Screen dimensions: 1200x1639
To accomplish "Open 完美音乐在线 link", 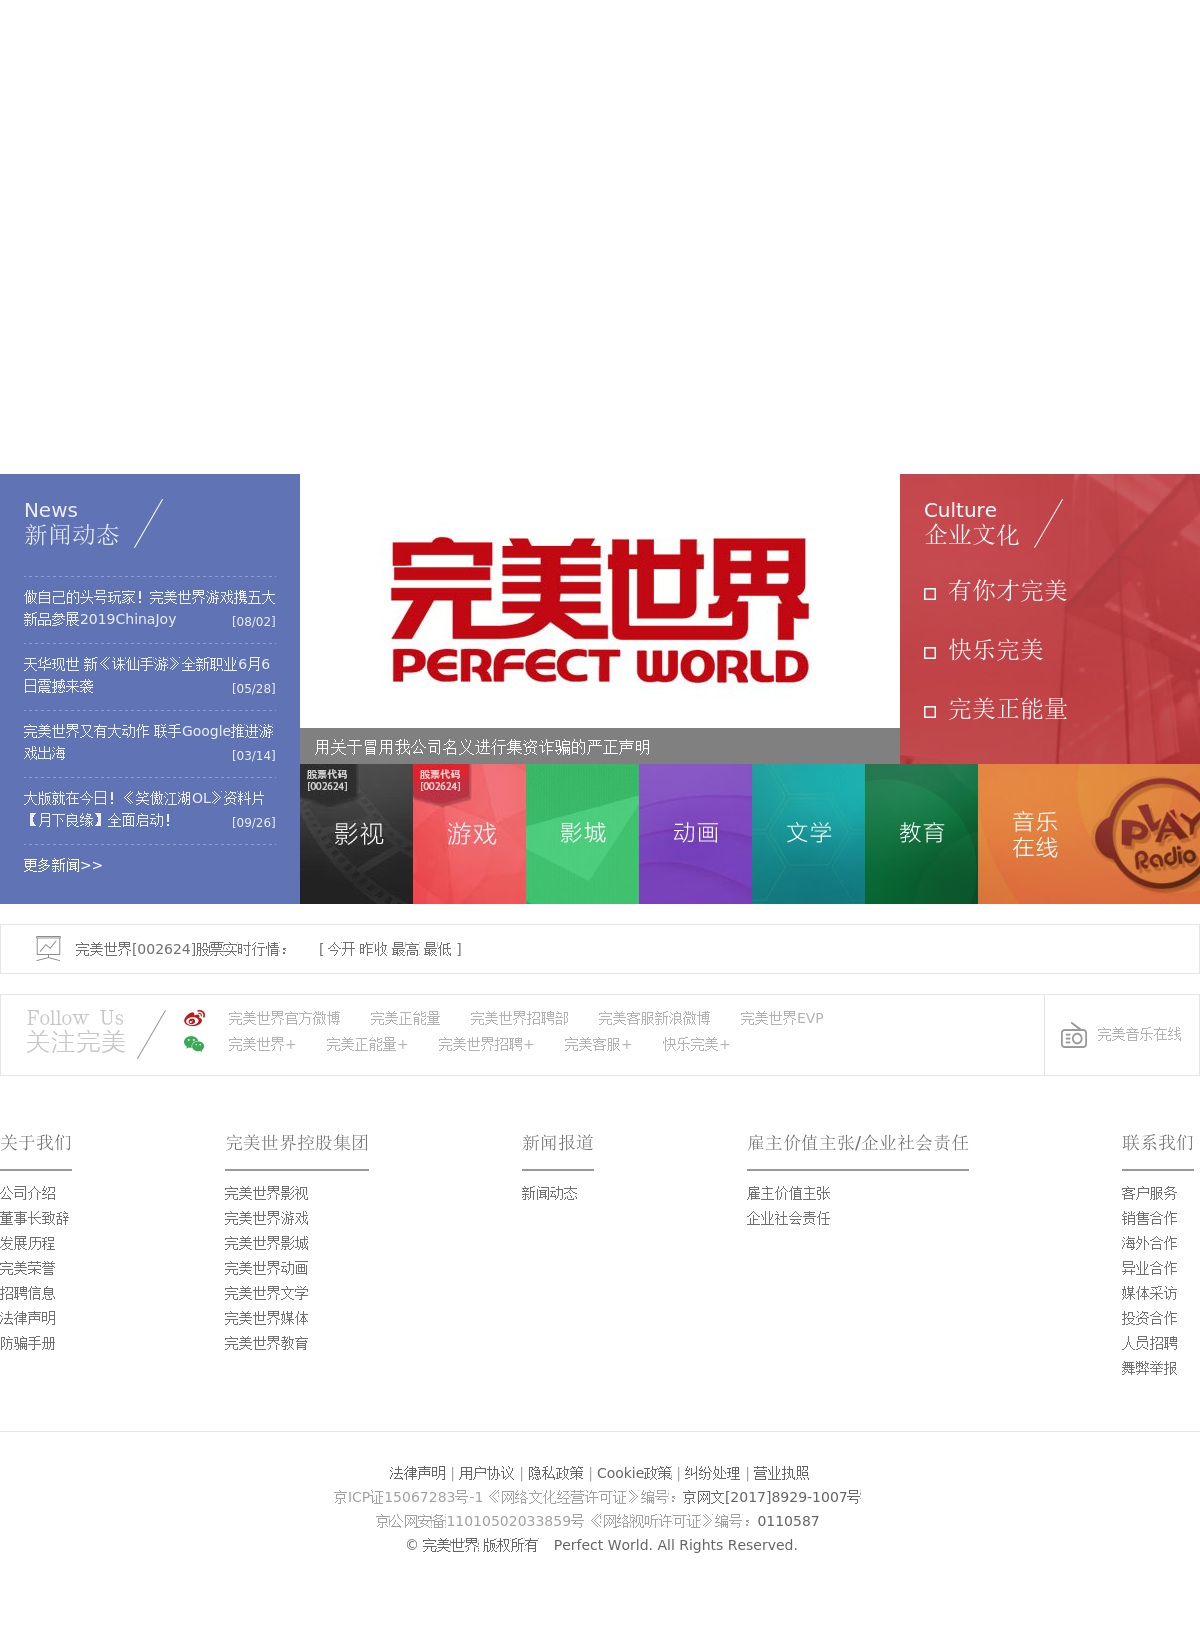I will 1139,1034.
